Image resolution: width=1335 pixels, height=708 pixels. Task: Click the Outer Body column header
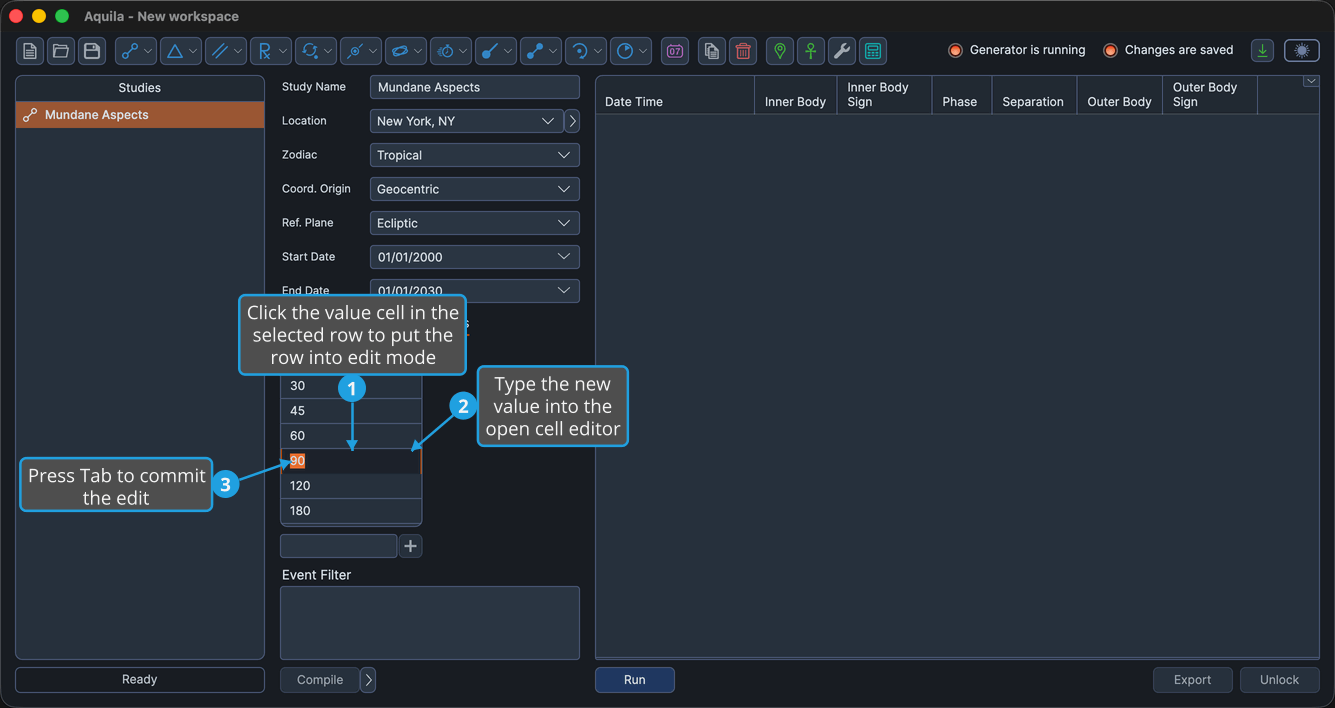tap(1120, 95)
